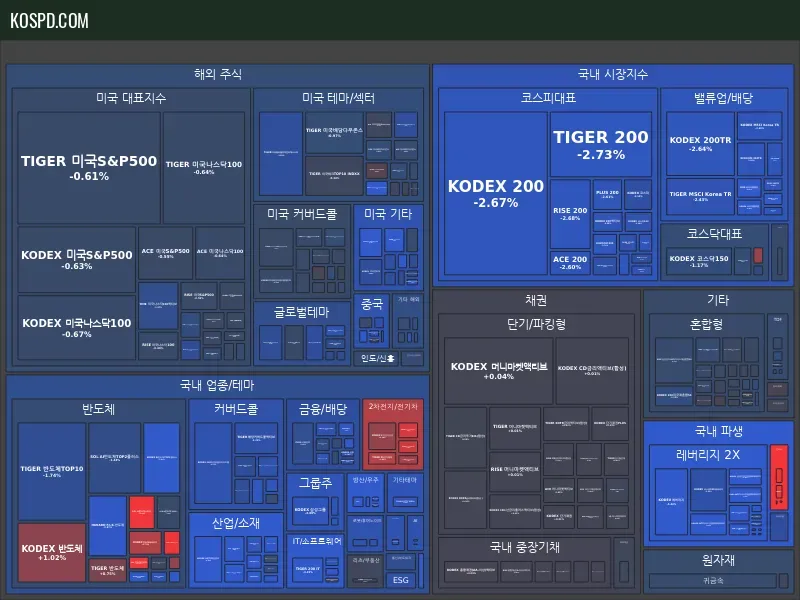Click the 국내 업종/테마 group header
Screen dimensions: 800x600
(x=217, y=385)
